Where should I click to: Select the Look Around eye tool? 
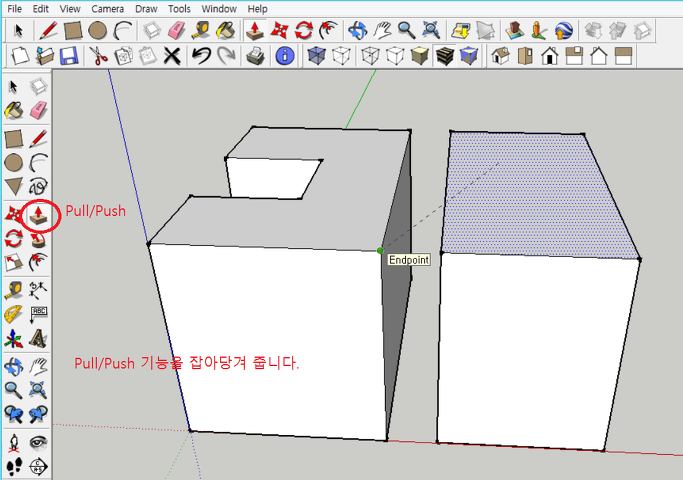(x=38, y=443)
